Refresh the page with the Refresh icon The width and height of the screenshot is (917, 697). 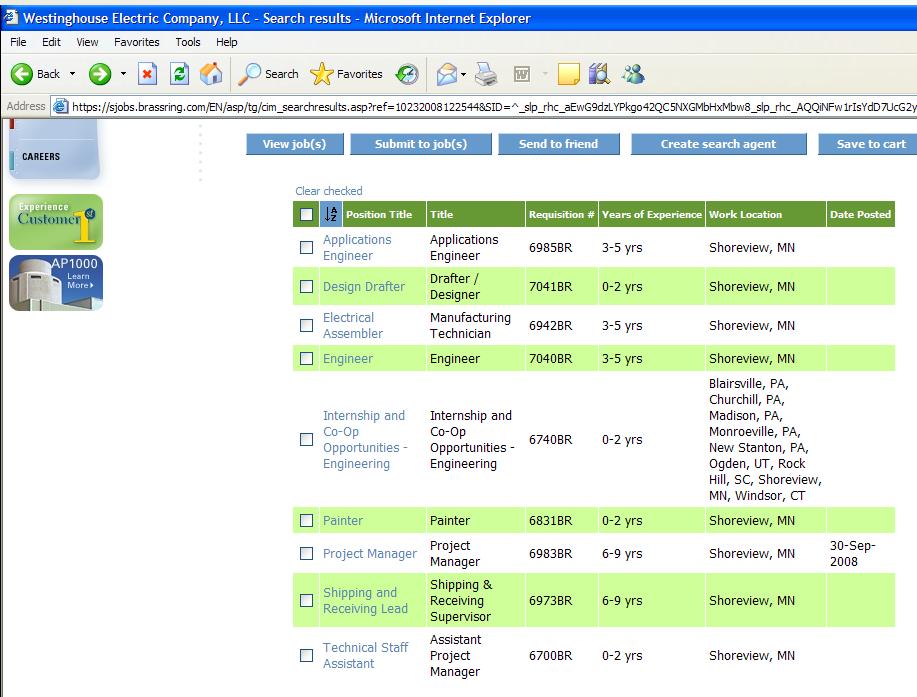tap(179, 74)
